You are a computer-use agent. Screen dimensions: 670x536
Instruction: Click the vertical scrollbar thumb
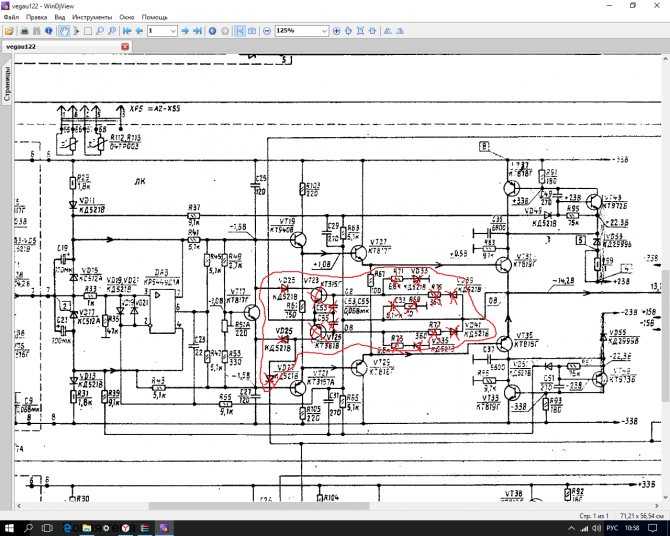pyautogui.click(x=666, y=336)
